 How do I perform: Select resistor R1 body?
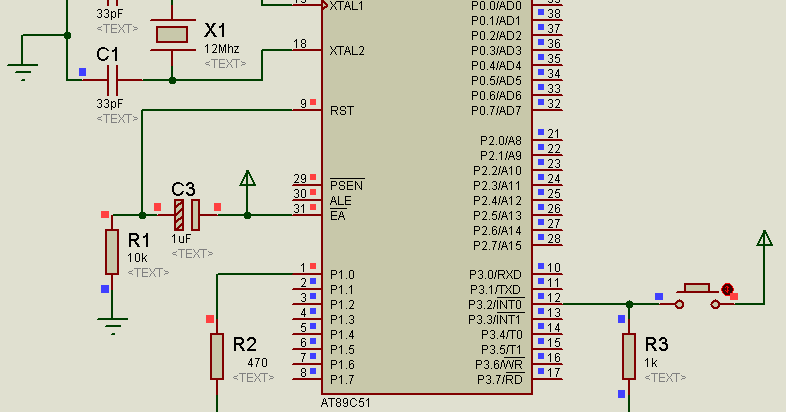(112, 252)
